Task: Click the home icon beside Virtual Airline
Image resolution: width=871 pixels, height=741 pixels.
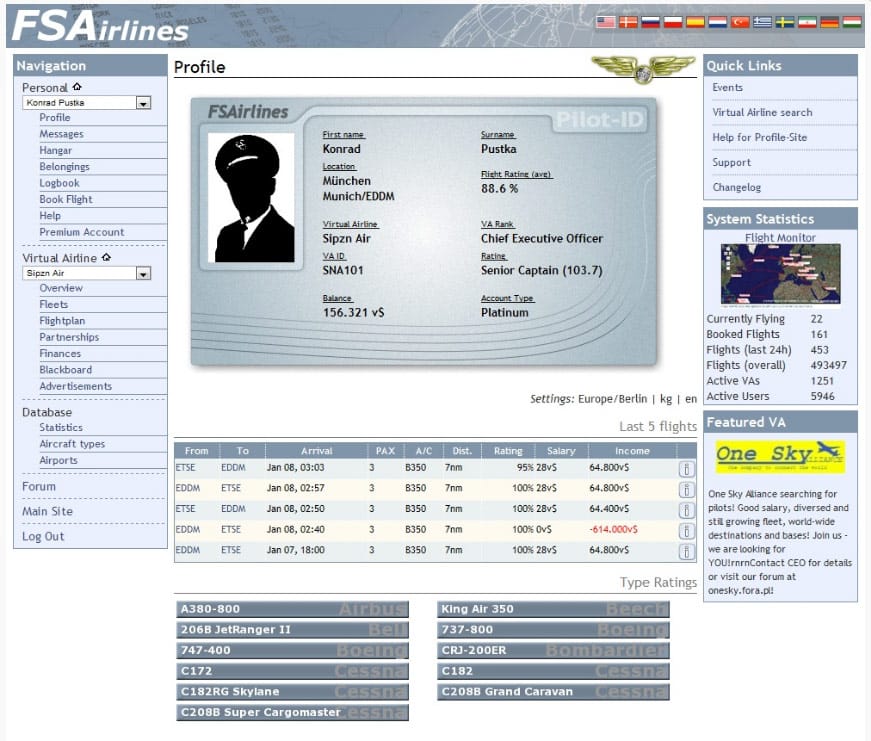Action: pyautogui.click(x=106, y=258)
